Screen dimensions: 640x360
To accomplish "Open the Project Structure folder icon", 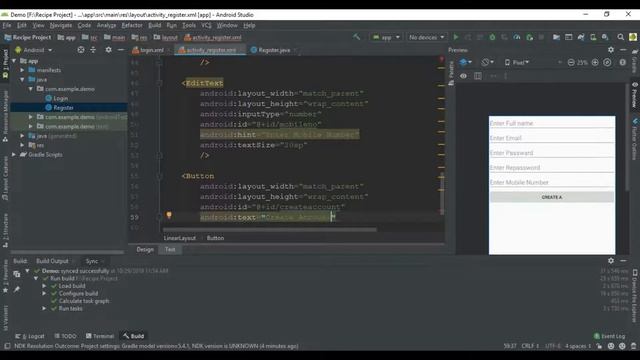I will (x=556, y=37).
